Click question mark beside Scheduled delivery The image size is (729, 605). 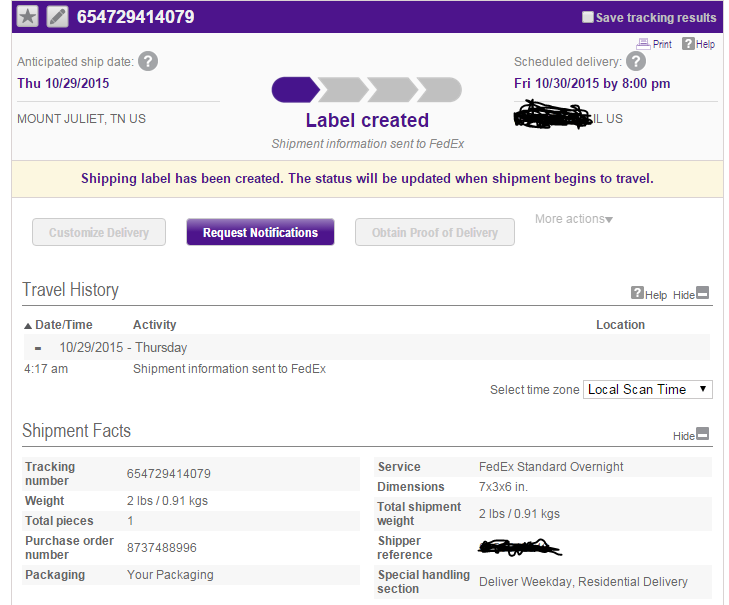click(x=636, y=61)
